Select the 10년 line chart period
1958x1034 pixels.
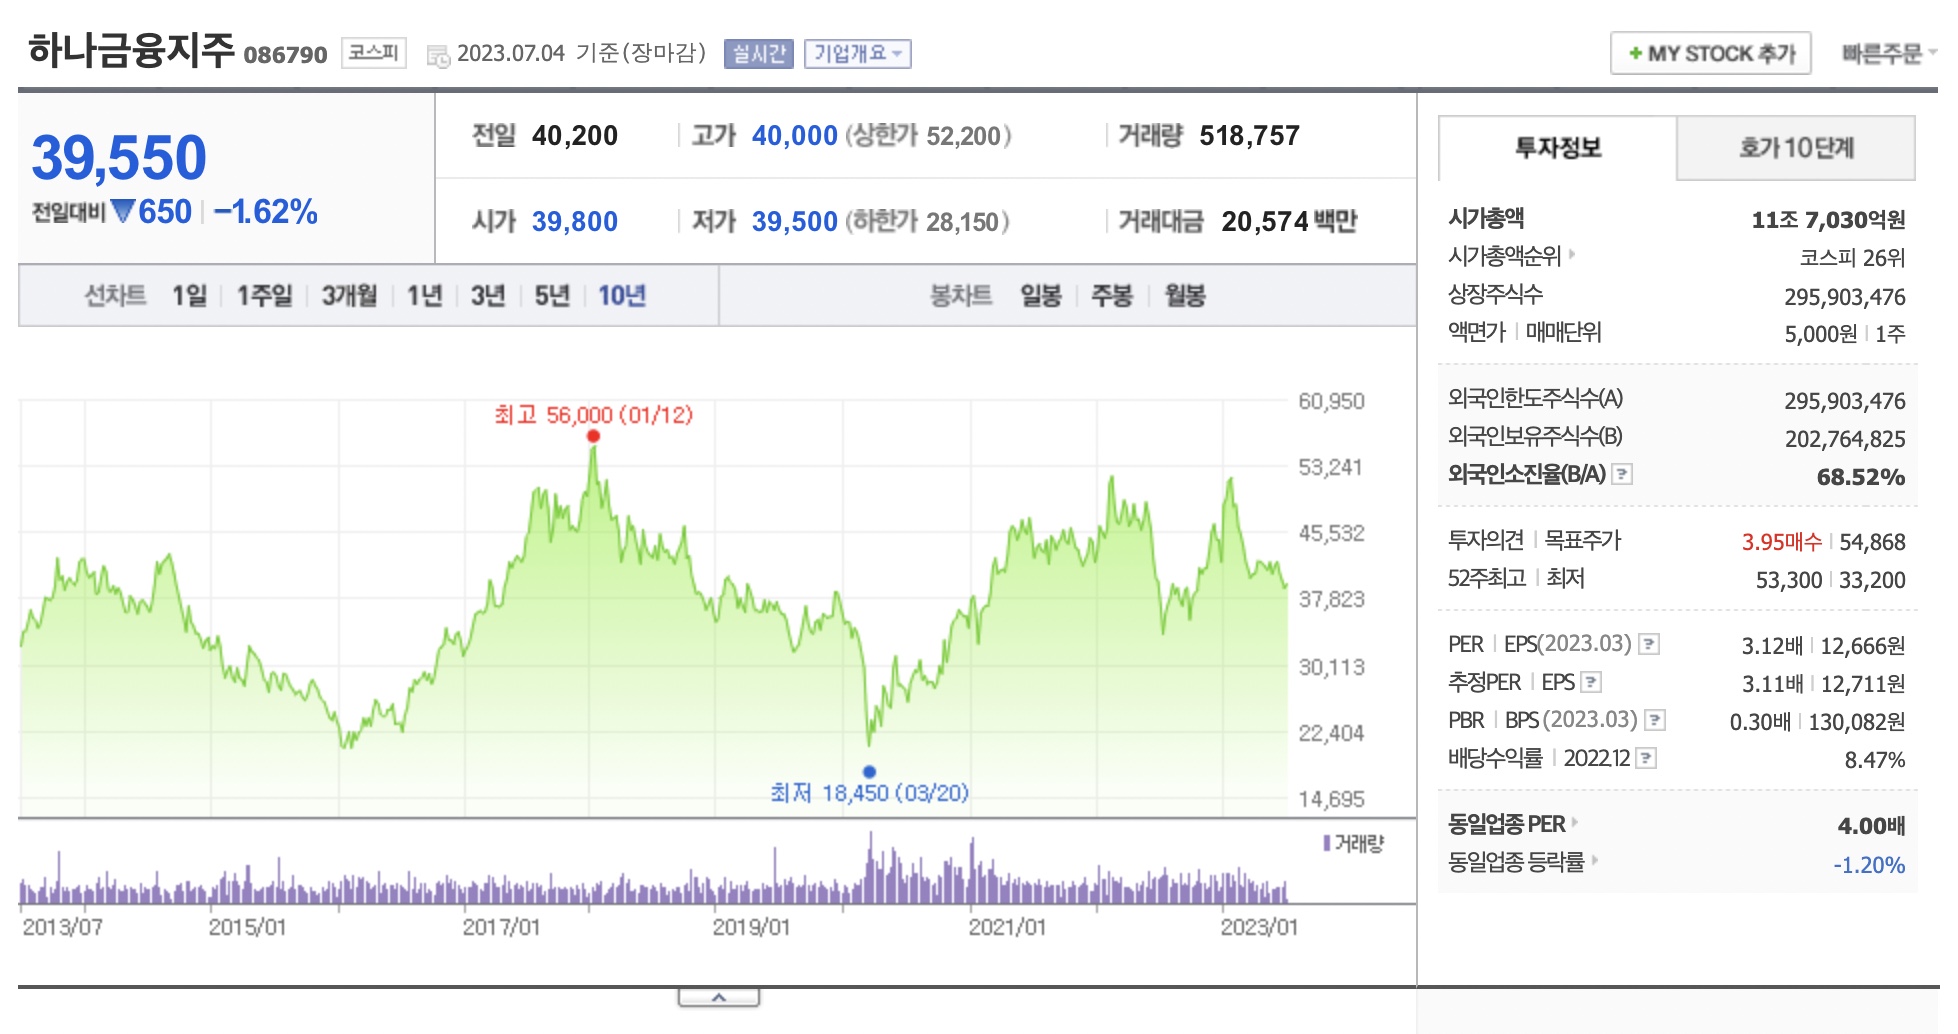click(622, 295)
